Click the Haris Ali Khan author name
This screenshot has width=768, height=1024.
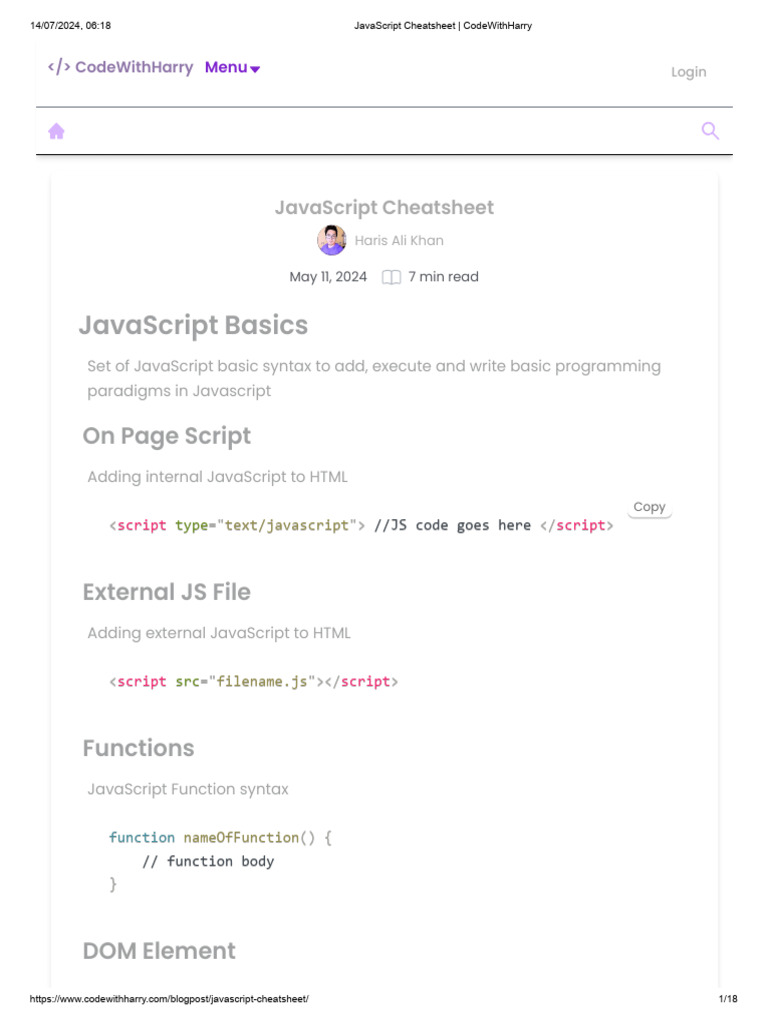pos(399,240)
